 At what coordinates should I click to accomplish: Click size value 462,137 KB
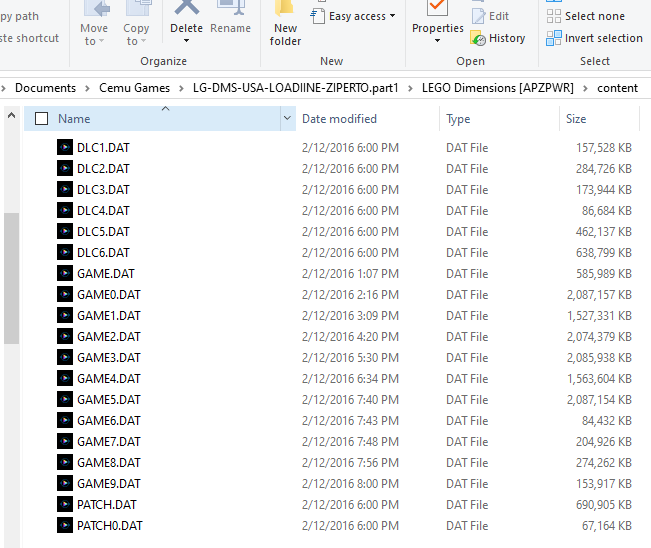click(x=604, y=231)
